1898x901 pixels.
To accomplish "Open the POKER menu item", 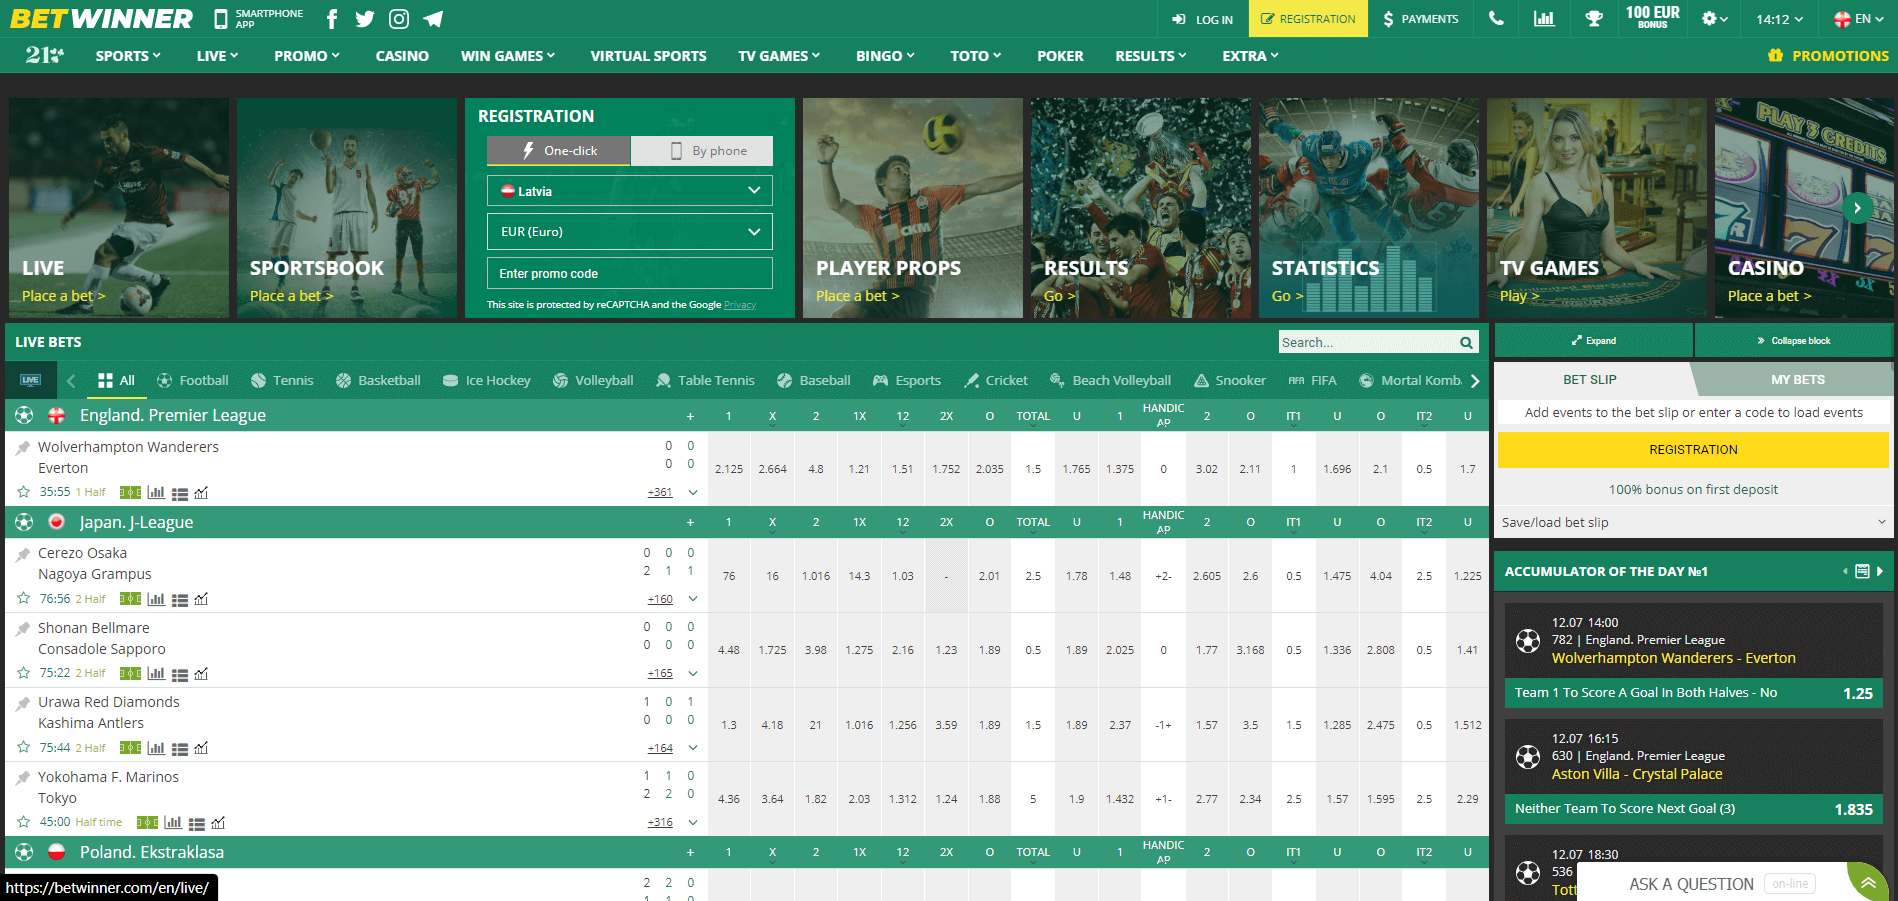I will [1060, 56].
